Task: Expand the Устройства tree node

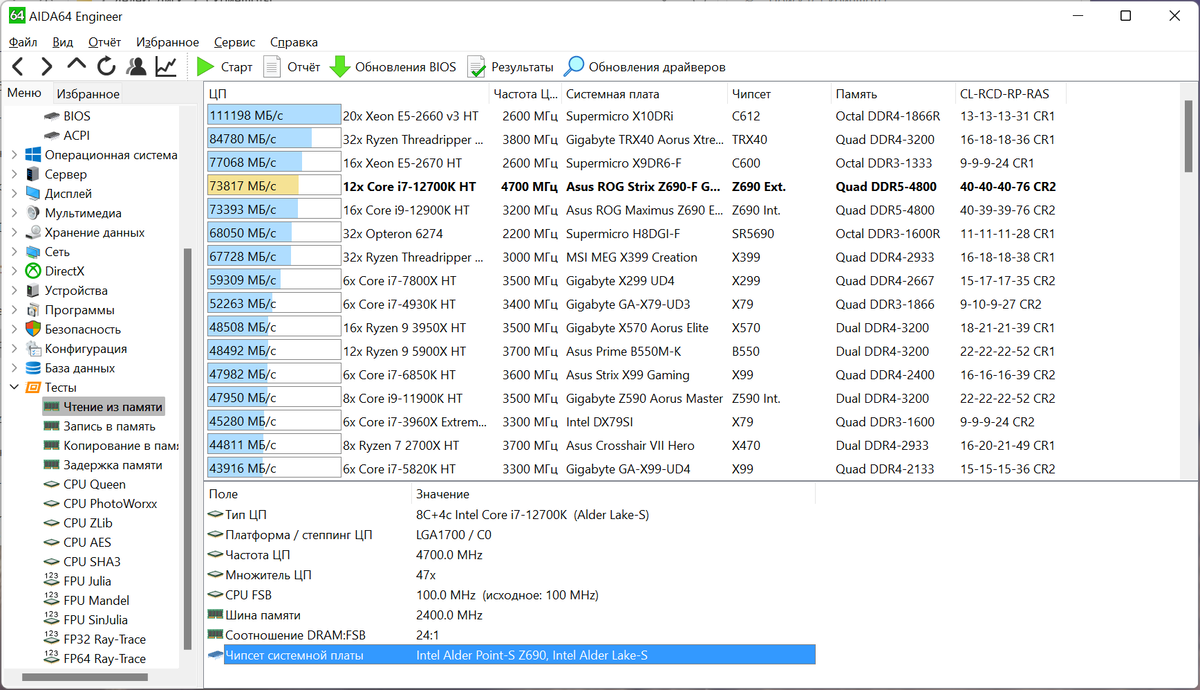Action: tap(13, 290)
